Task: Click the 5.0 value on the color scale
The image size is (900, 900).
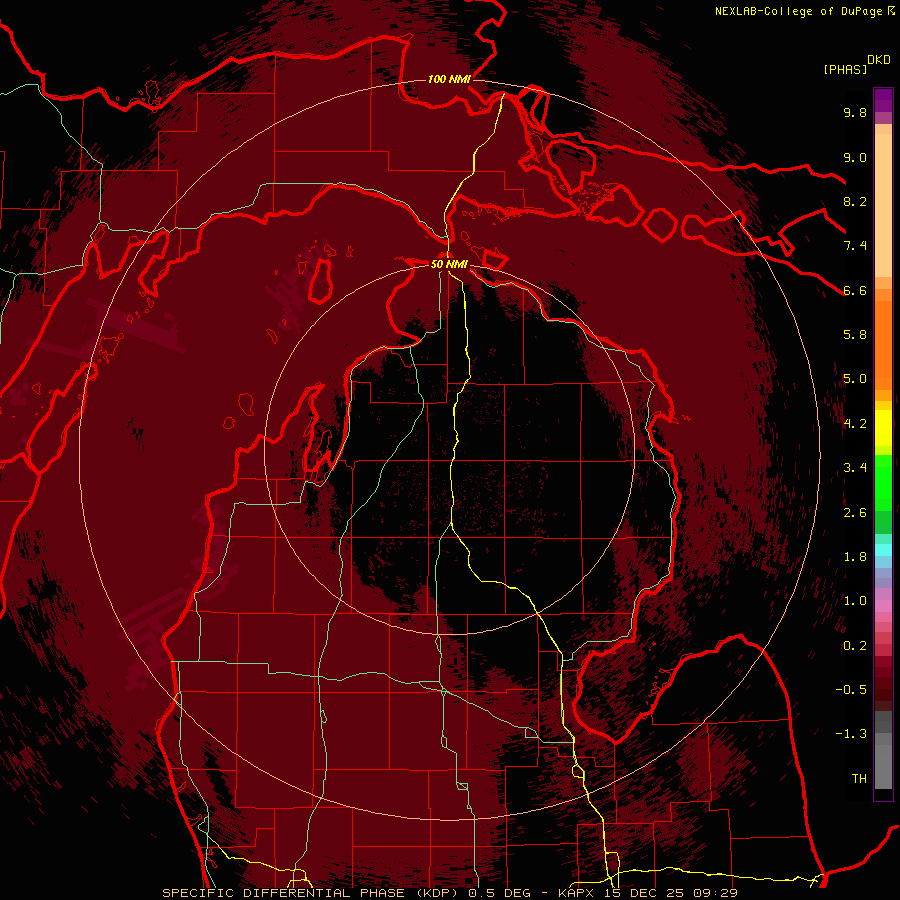Action: [x=855, y=379]
